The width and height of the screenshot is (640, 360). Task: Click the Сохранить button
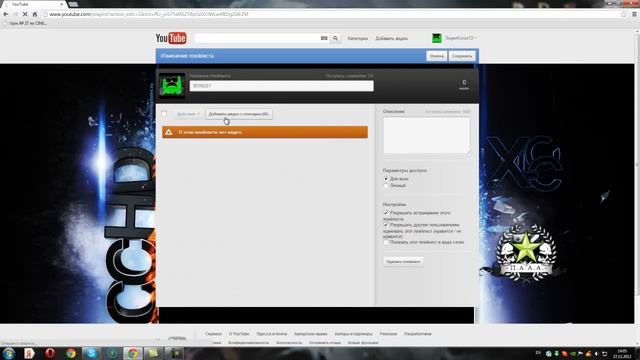pos(462,56)
